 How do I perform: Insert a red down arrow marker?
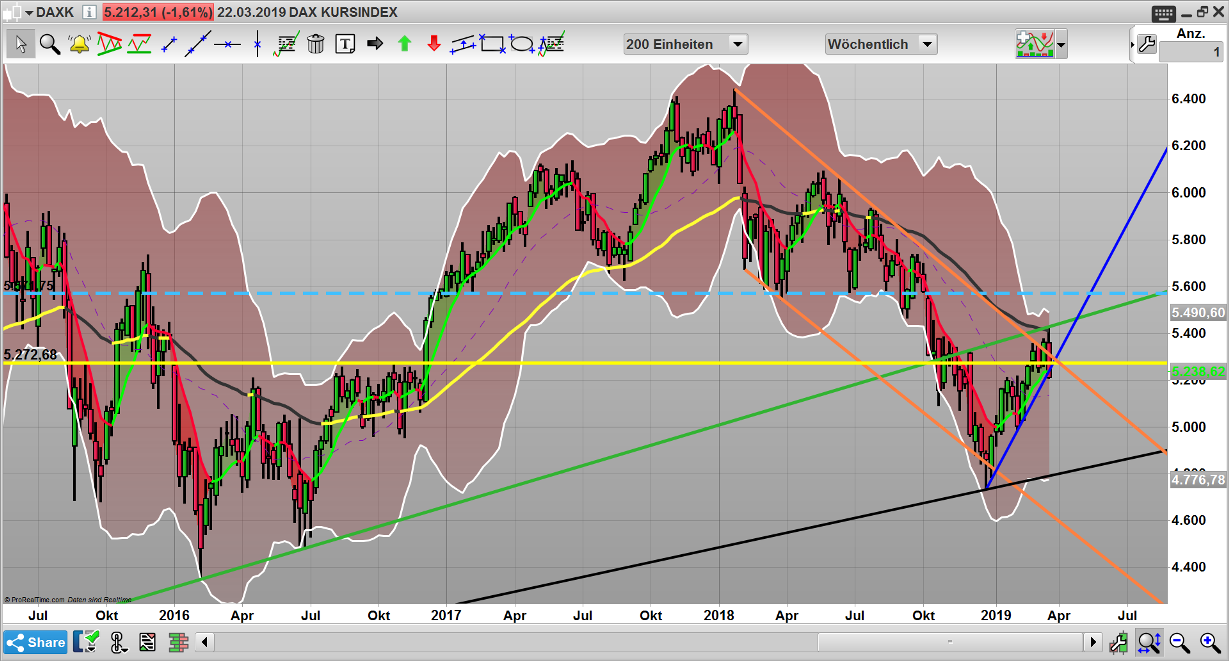[x=434, y=44]
